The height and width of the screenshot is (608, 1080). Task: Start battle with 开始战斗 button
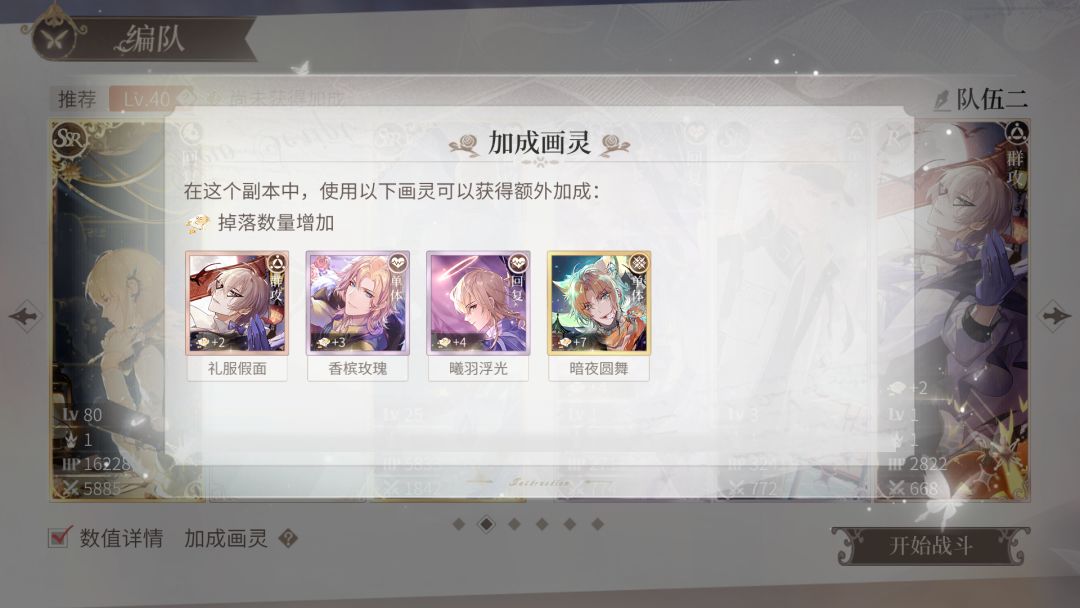[931, 546]
